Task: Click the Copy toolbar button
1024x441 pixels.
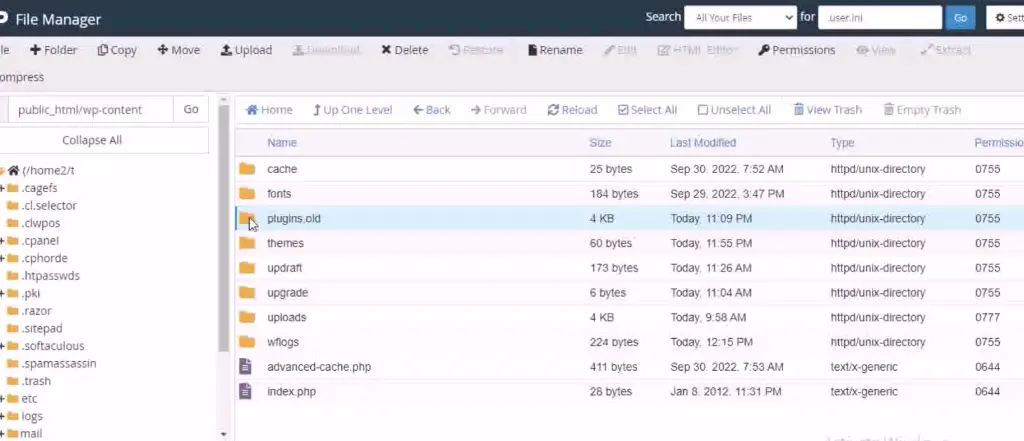Action: (x=117, y=50)
